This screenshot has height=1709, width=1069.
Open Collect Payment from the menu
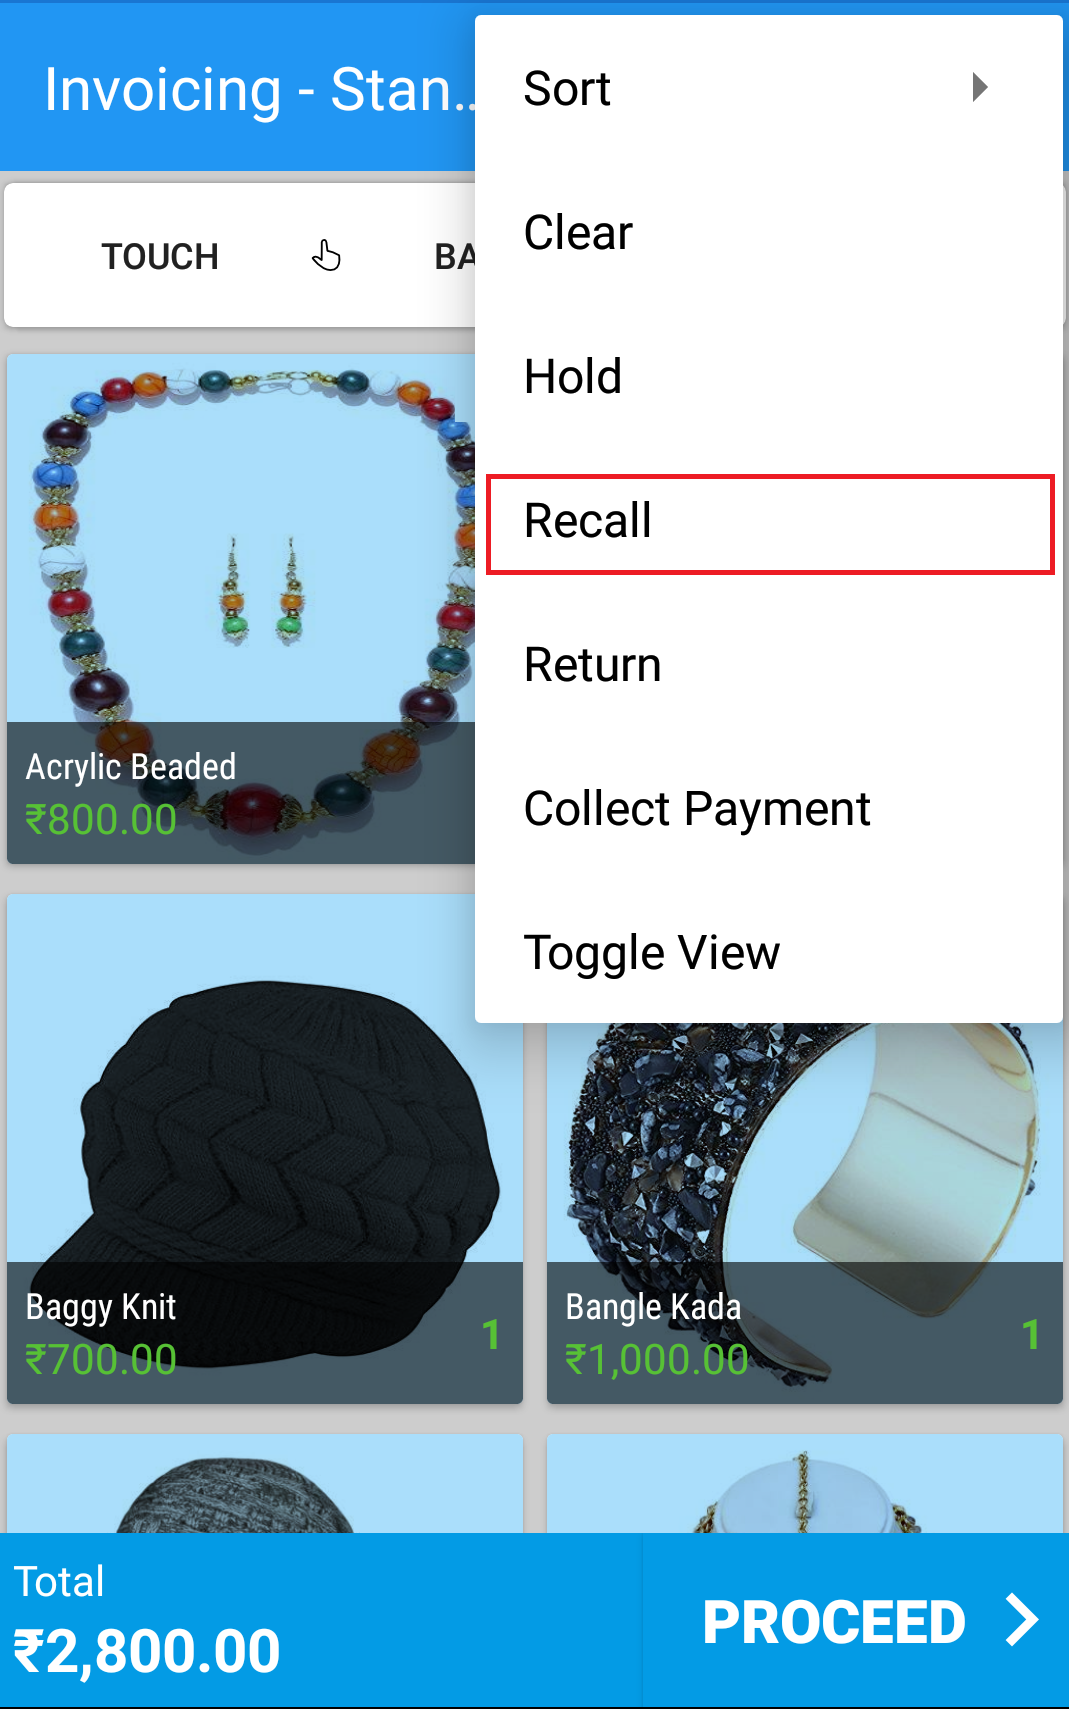(769, 808)
